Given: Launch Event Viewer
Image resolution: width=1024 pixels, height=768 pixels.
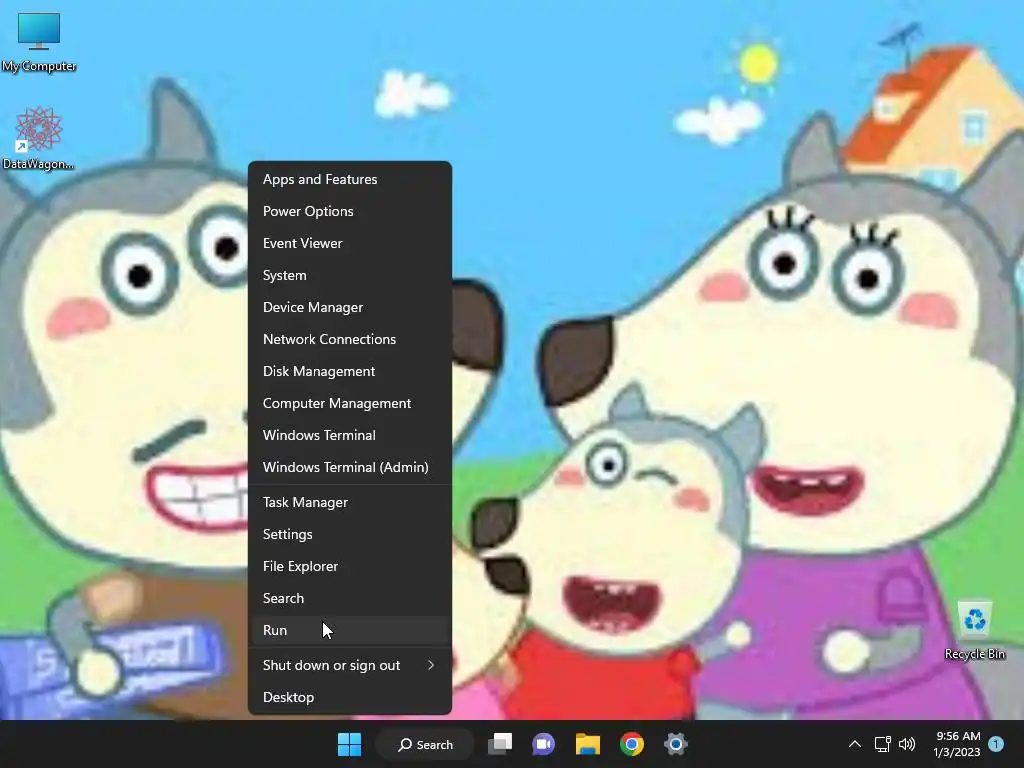Looking at the screenshot, I should [350, 243].
